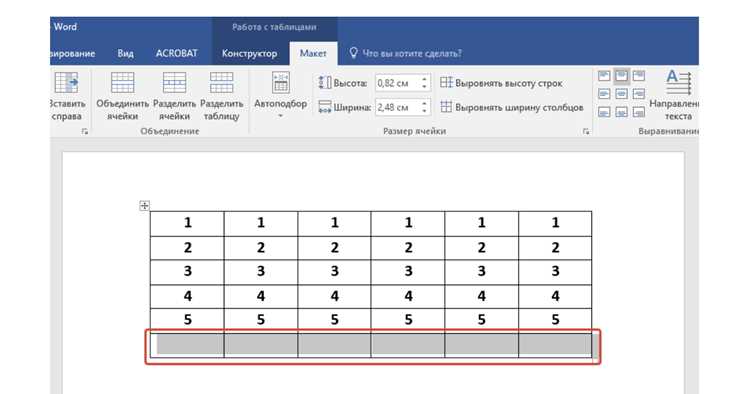Select Align Center alignment icon

click(621, 94)
